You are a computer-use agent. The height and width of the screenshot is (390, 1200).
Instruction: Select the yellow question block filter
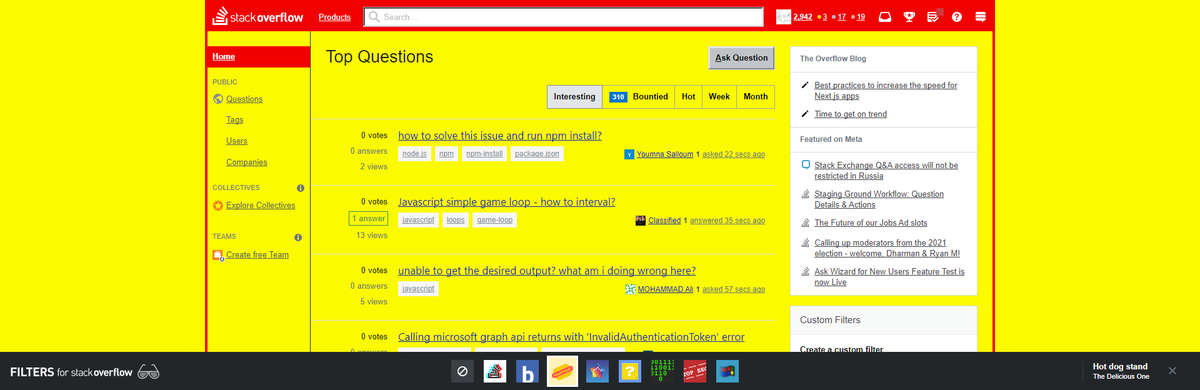coord(629,371)
